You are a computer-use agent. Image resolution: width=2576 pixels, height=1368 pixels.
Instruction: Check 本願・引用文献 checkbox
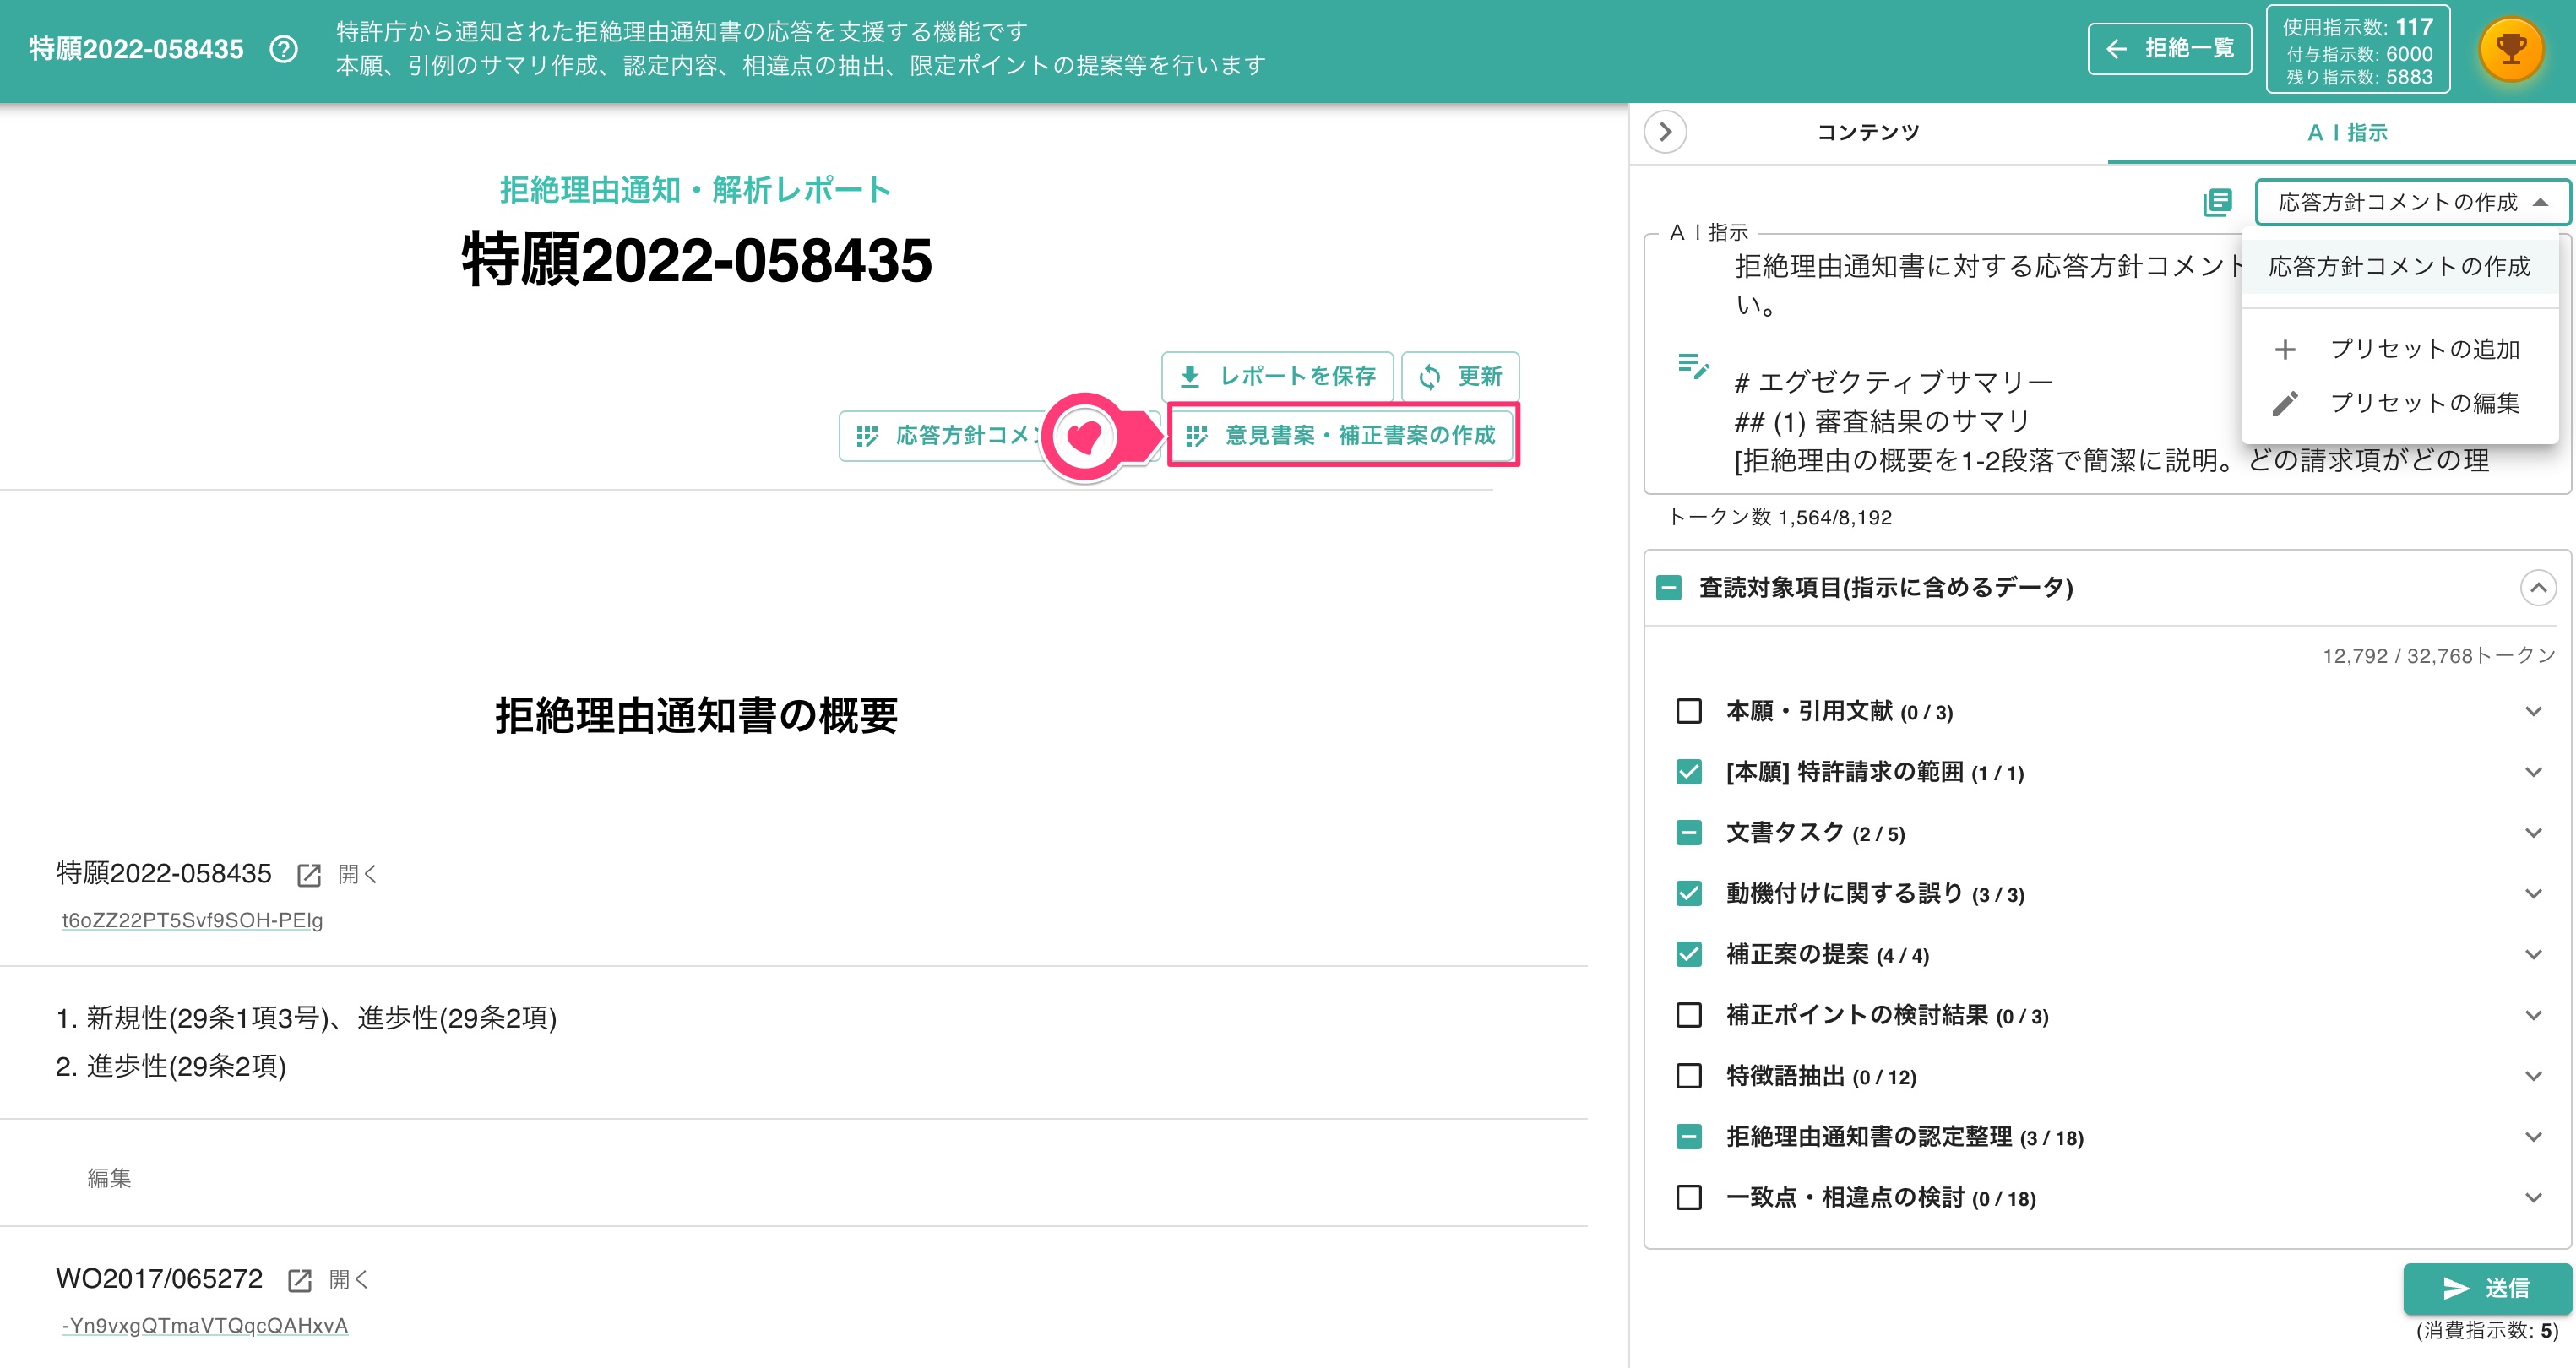tap(1689, 711)
